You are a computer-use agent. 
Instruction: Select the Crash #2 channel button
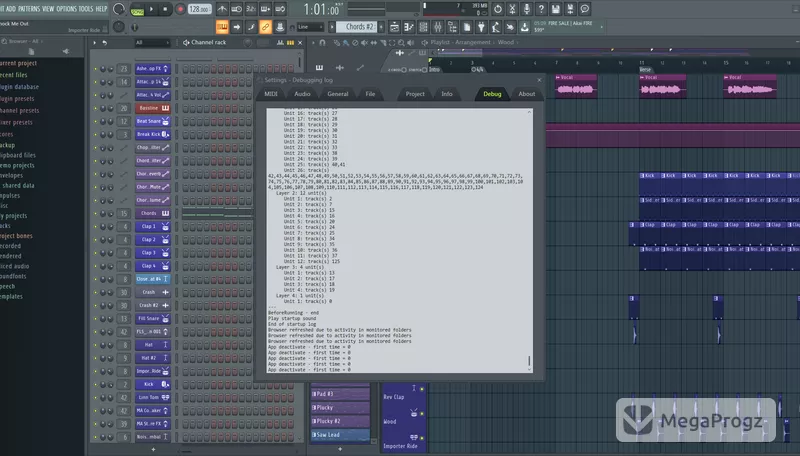coord(153,305)
